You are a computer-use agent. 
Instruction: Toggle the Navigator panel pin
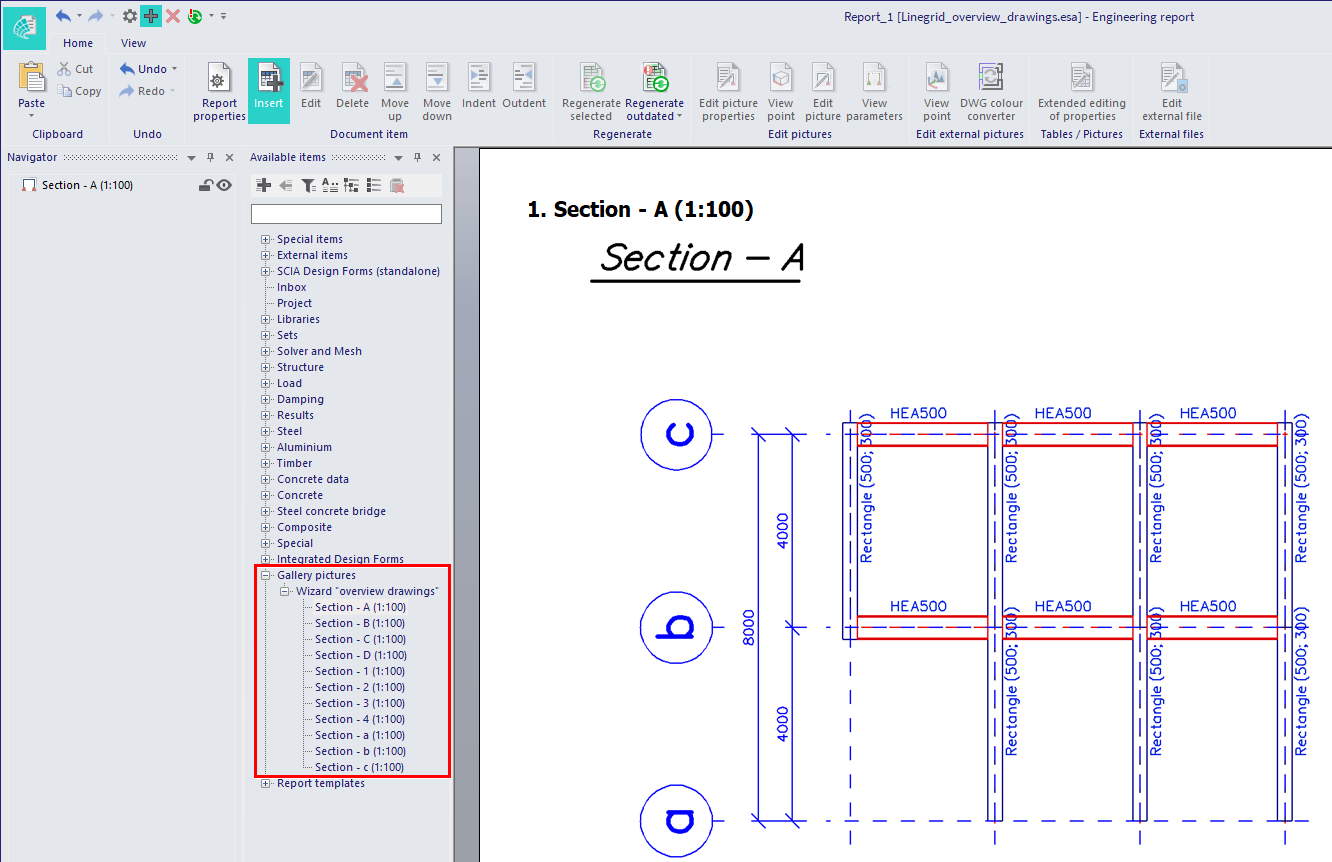(210, 158)
